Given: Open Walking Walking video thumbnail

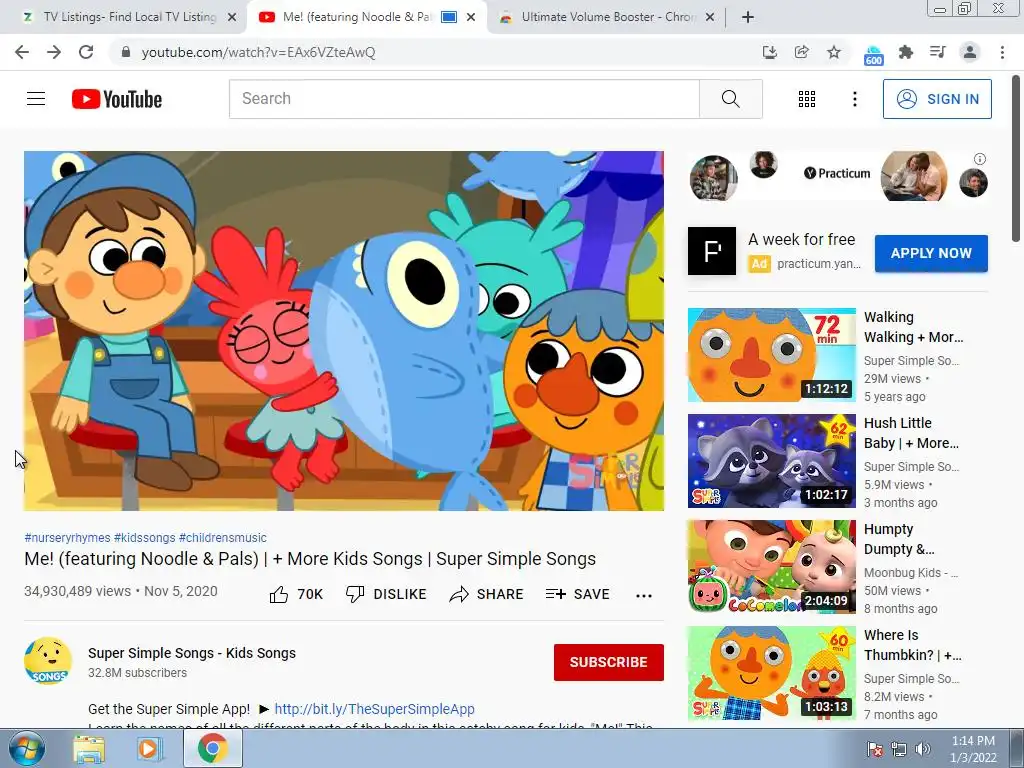Looking at the screenshot, I should coord(772,355).
